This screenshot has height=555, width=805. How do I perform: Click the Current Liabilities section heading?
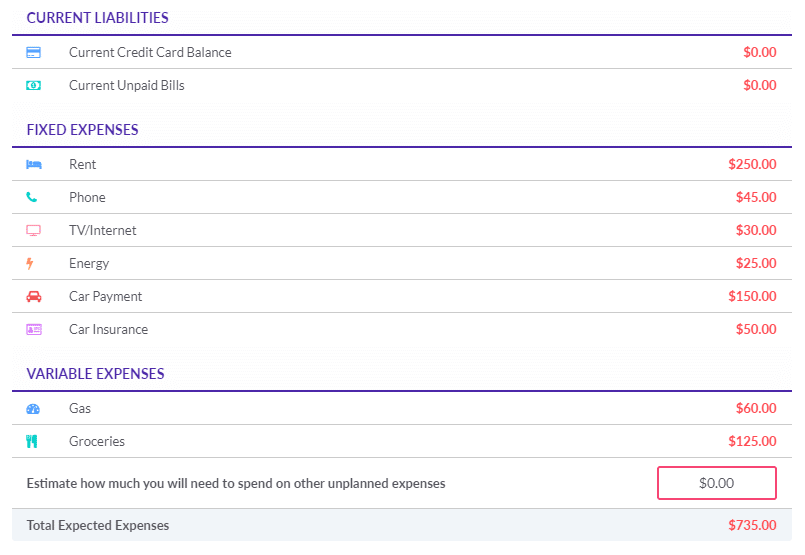point(98,18)
